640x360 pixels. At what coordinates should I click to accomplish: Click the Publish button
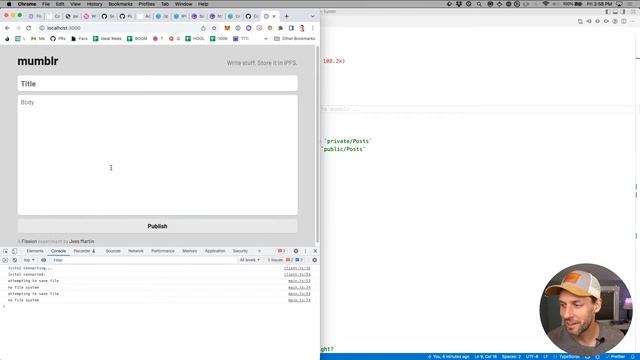pyautogui.click(x=158, y=226)
